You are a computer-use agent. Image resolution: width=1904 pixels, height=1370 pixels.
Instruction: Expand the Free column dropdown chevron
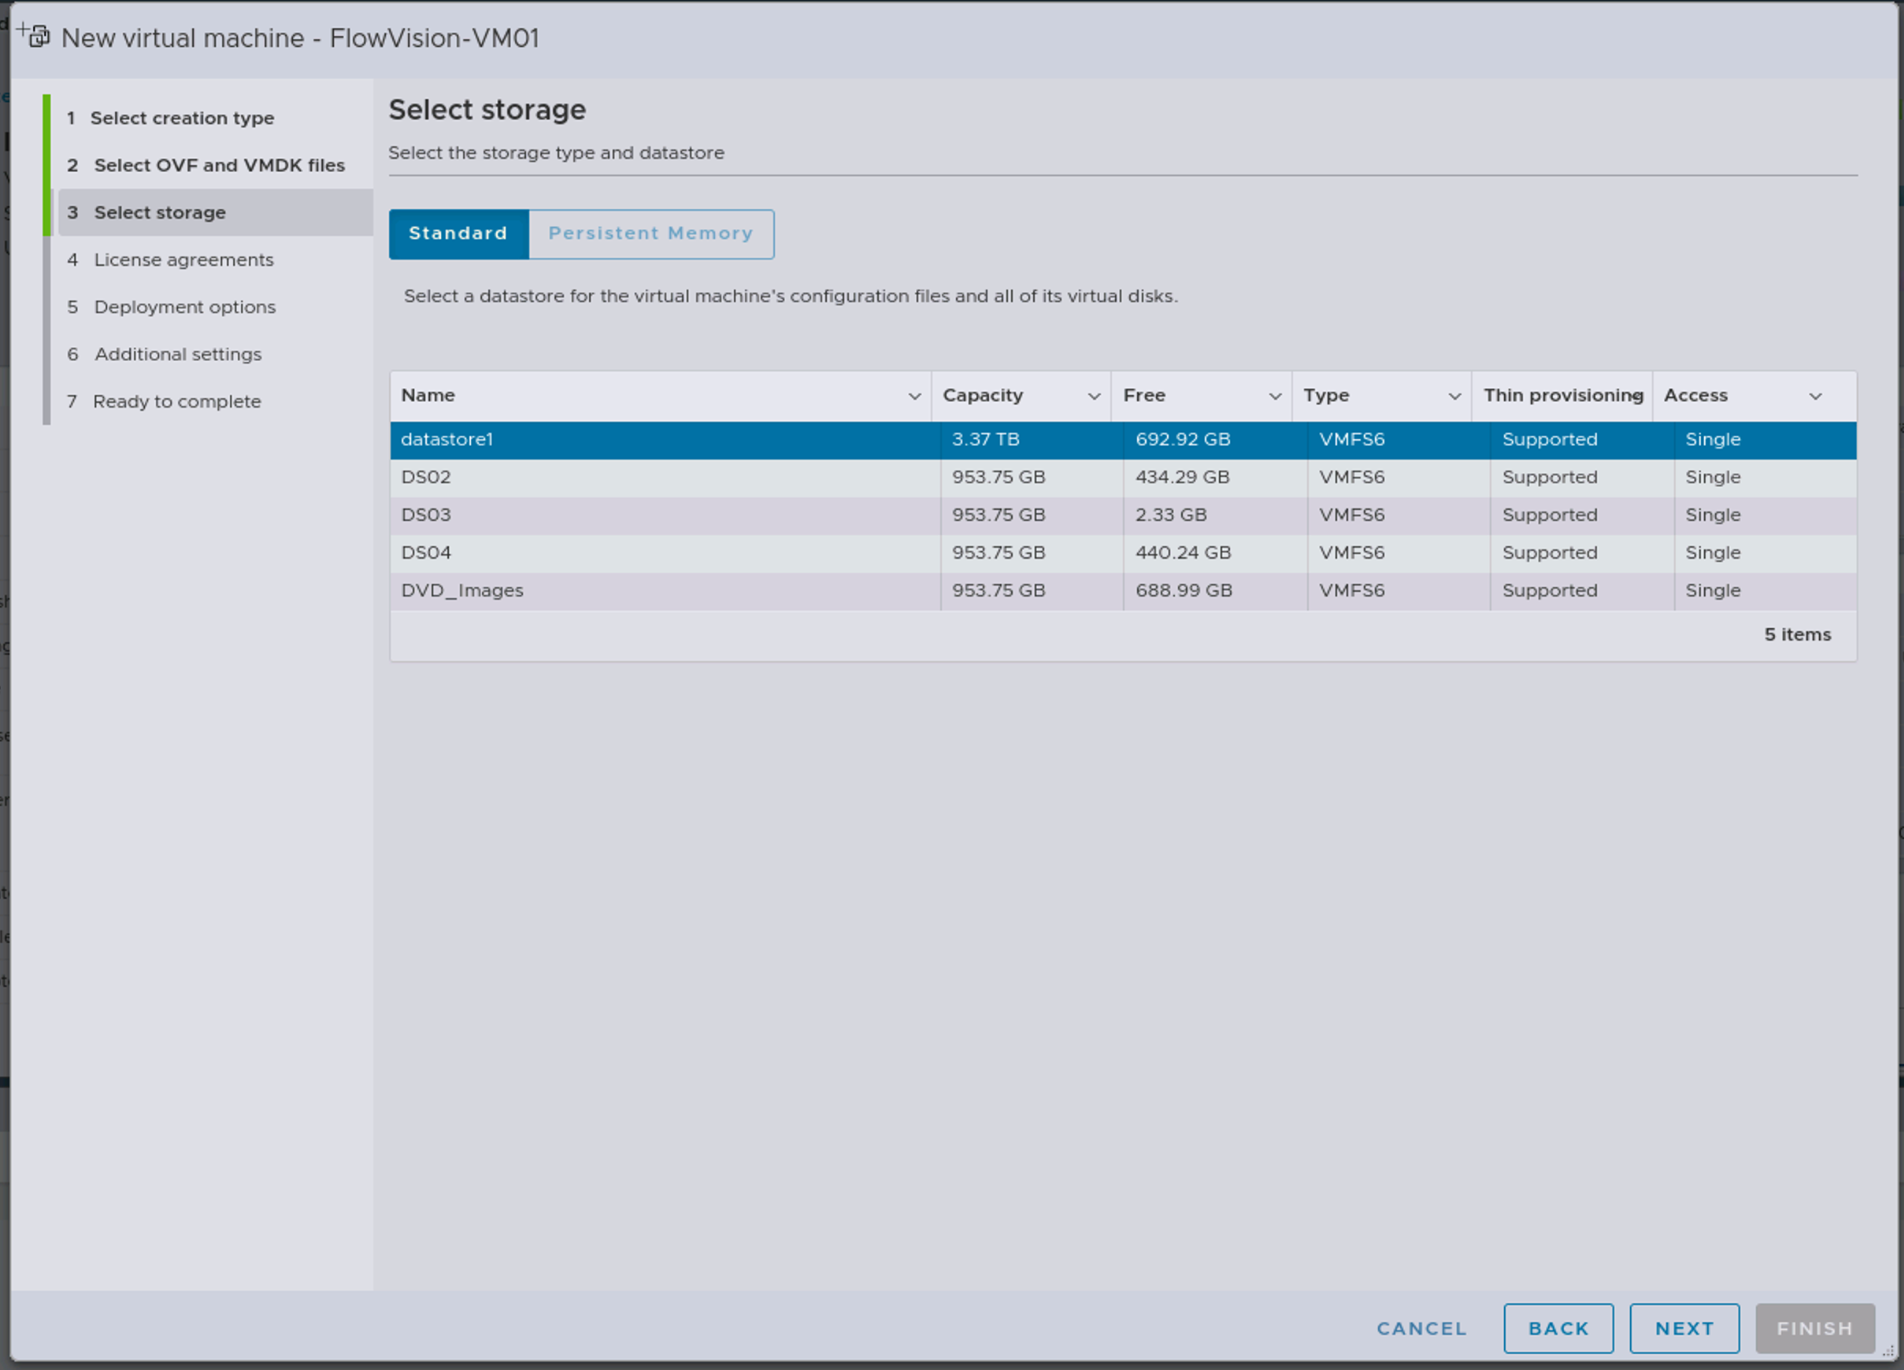(1275, 397)
